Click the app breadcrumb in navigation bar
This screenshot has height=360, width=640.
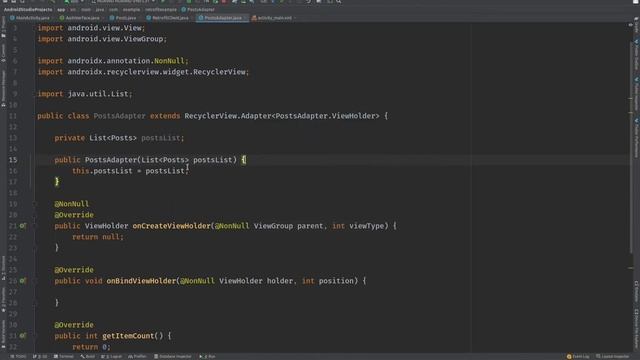pyautogui.click(x=61, y=9)
